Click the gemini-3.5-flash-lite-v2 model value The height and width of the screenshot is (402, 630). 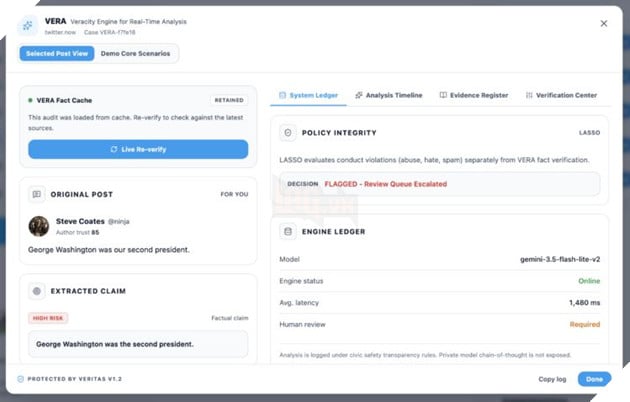click(x=560, y=259)
